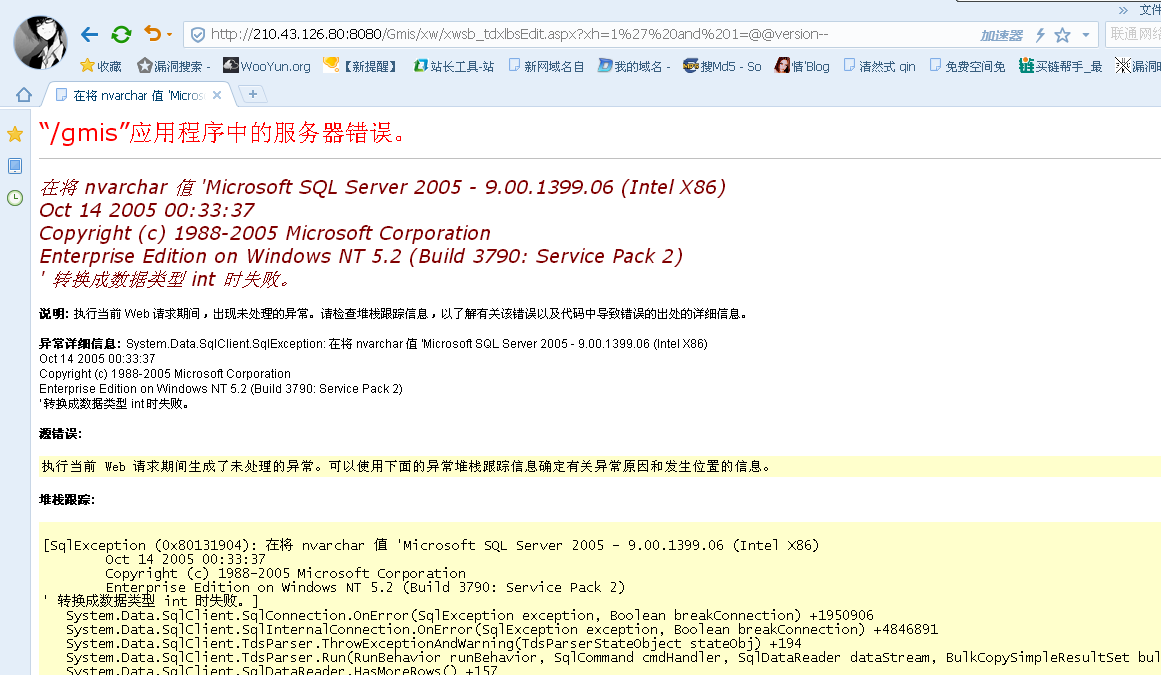This screenshot has height=675, width=1161.
Task: Toggle the lightning speed mode icon
Action: 1040,35
